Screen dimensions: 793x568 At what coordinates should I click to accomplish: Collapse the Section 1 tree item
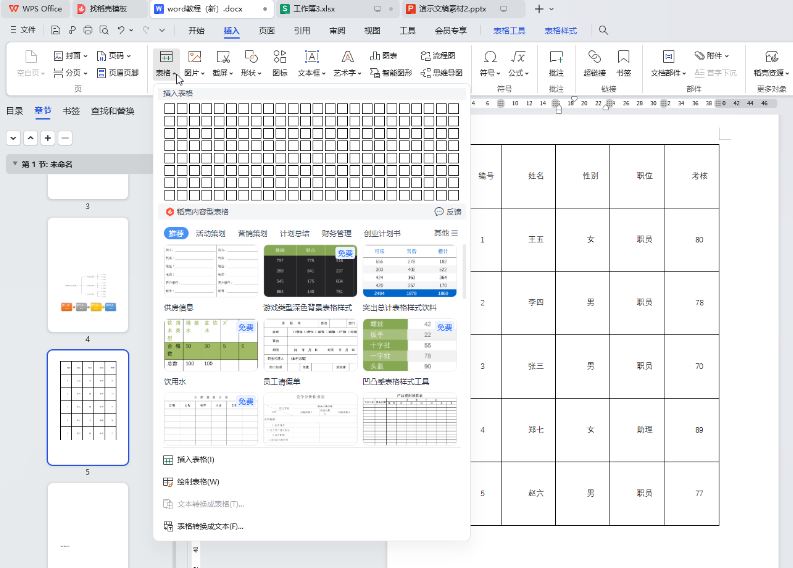pyautogui.click(x=15, y=164)
